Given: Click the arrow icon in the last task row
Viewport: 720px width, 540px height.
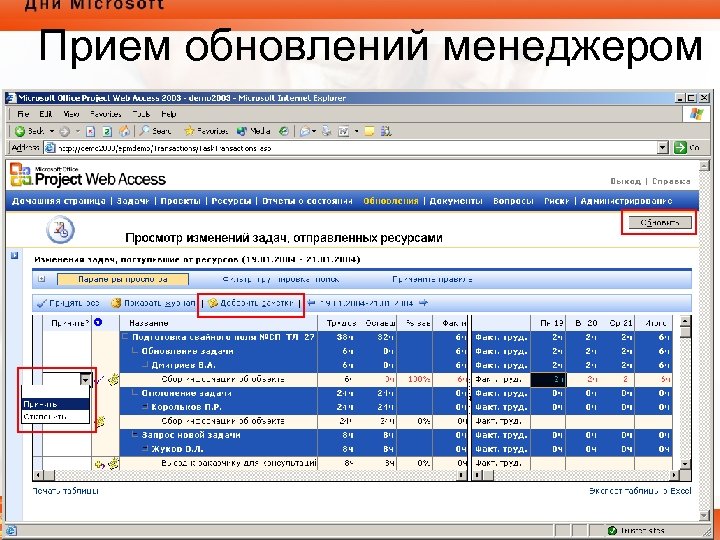Looking at the screenshot, I should [99, 464].
